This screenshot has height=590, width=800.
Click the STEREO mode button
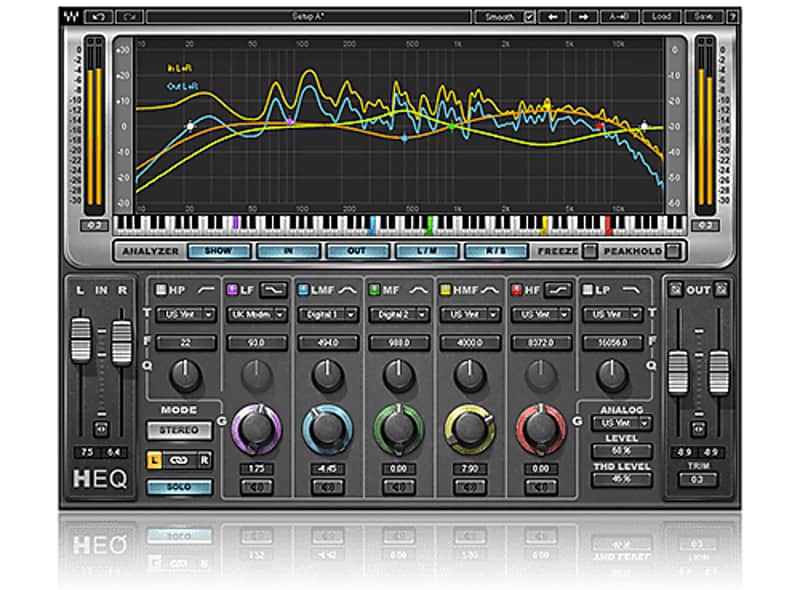[179, 430]
